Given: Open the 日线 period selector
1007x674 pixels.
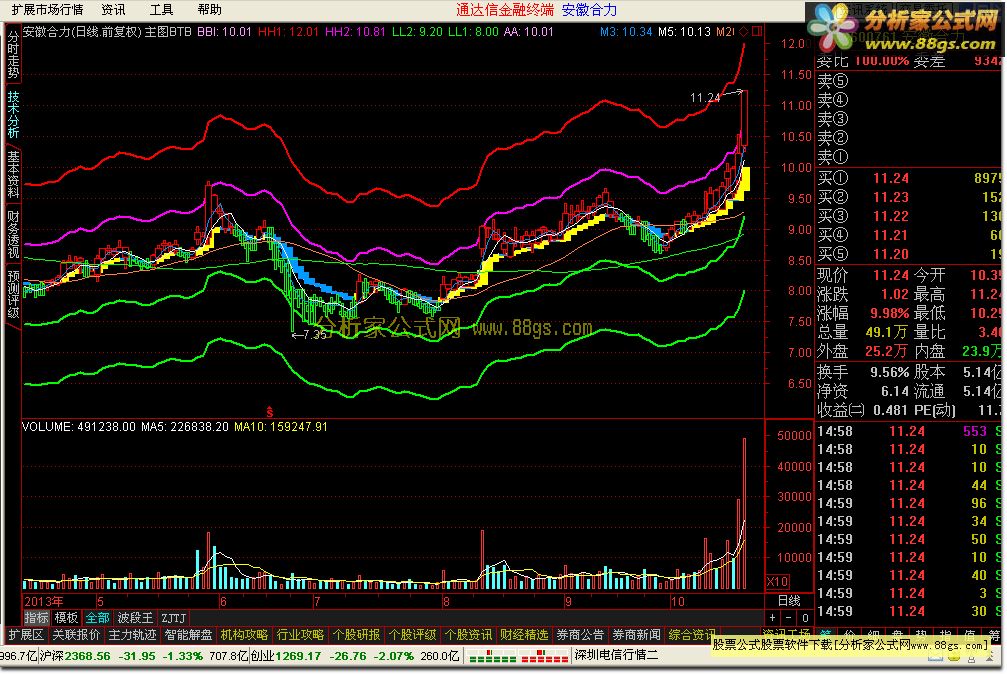Looking at the screenshot, I should coord(789,601).
